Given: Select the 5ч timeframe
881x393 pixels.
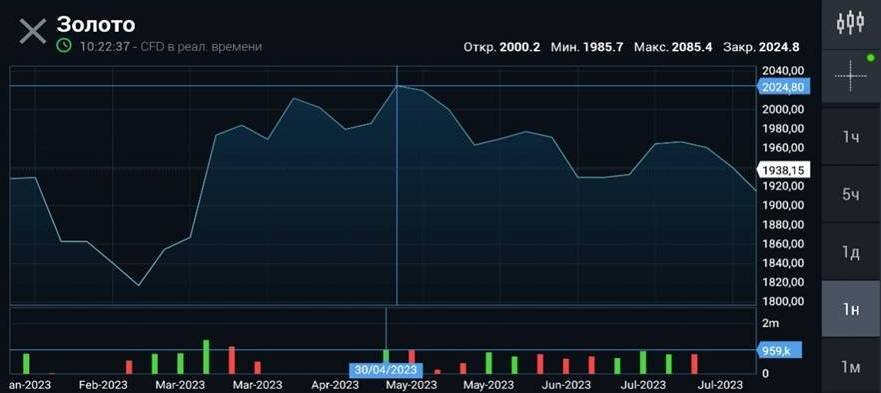Looking at the screenshot, I should pyautogui.click(x=851, y=195).
